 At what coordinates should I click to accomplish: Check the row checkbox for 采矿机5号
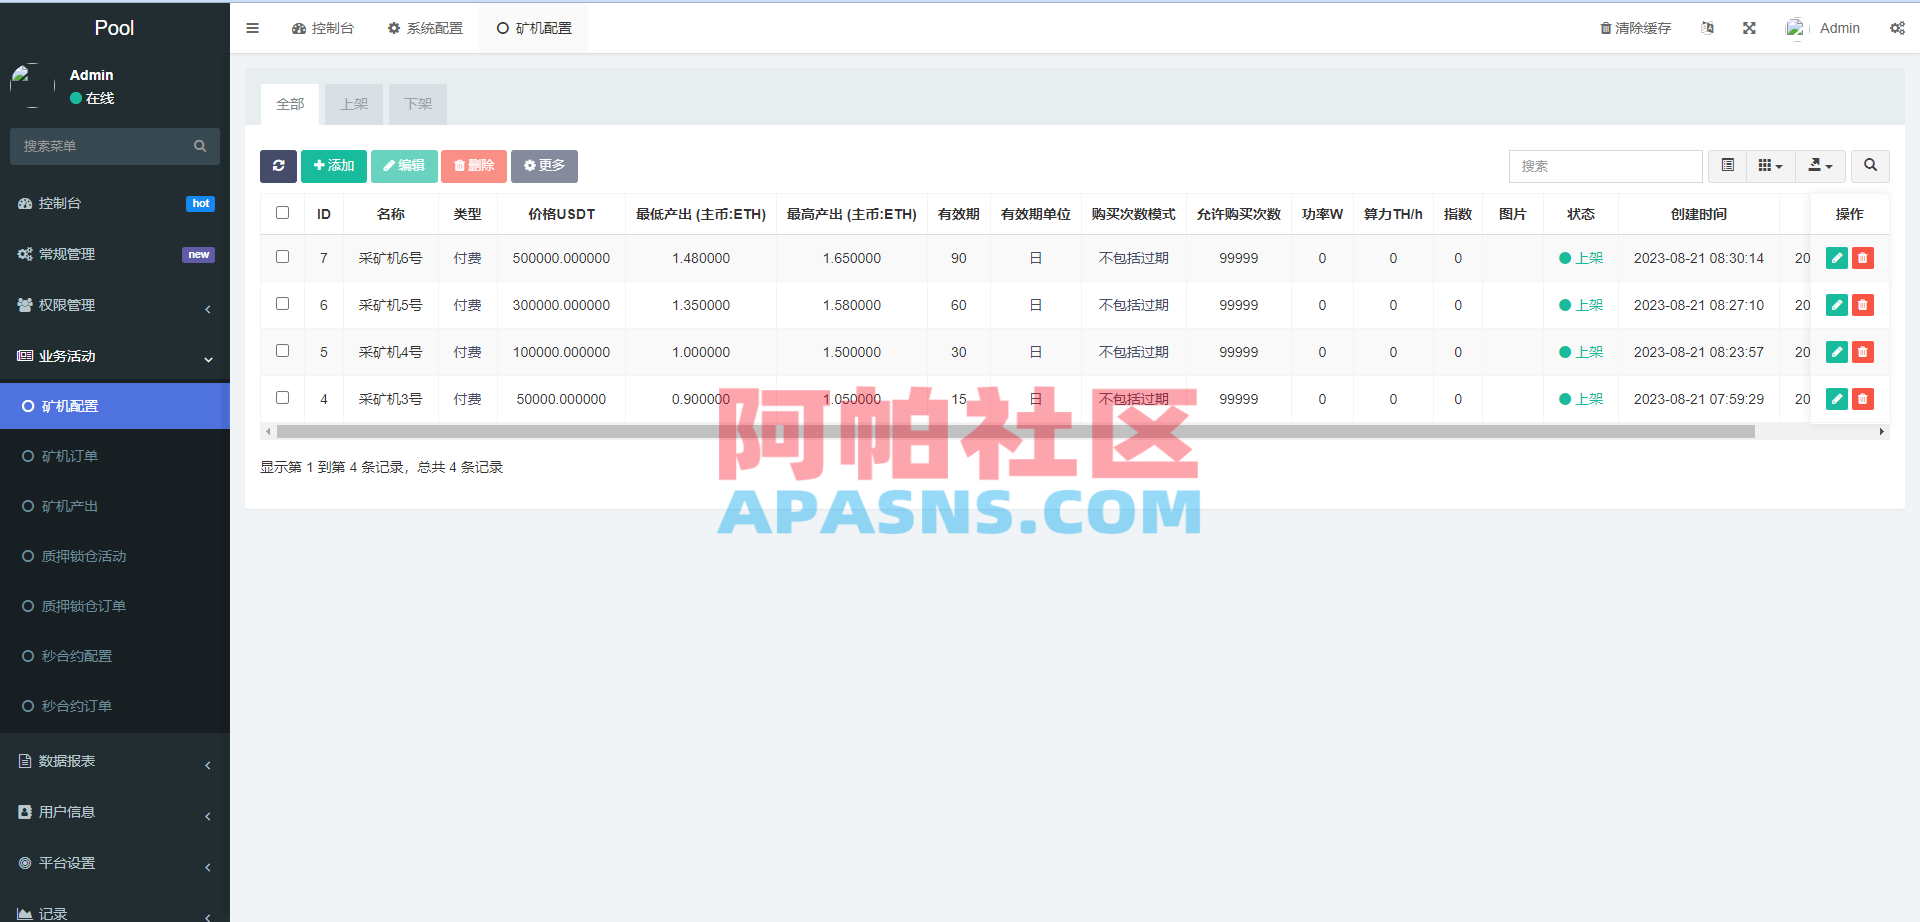[282, 303]
